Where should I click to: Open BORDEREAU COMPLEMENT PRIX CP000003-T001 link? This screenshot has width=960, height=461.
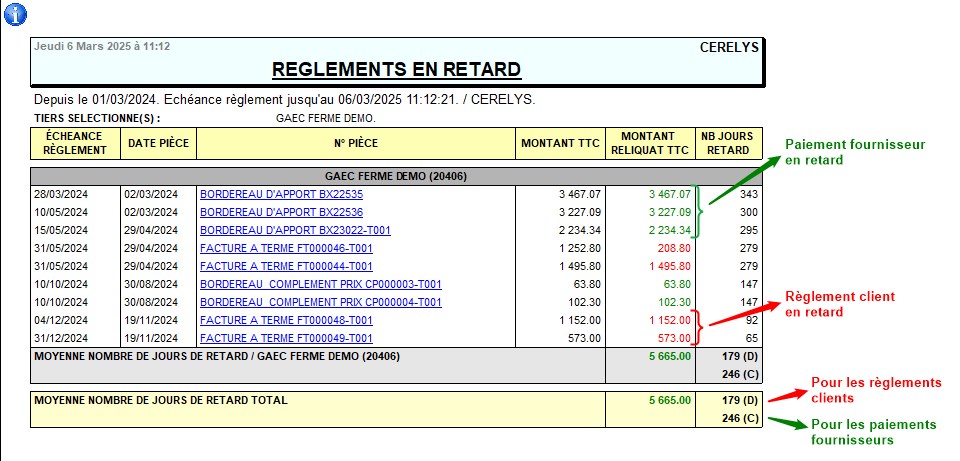(320, 284)
